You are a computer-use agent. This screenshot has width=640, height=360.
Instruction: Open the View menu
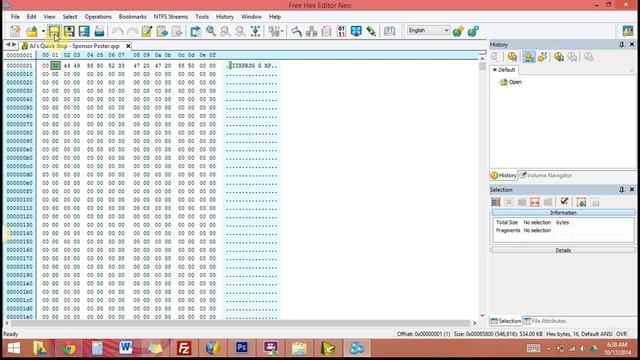[x=49, y=17]
